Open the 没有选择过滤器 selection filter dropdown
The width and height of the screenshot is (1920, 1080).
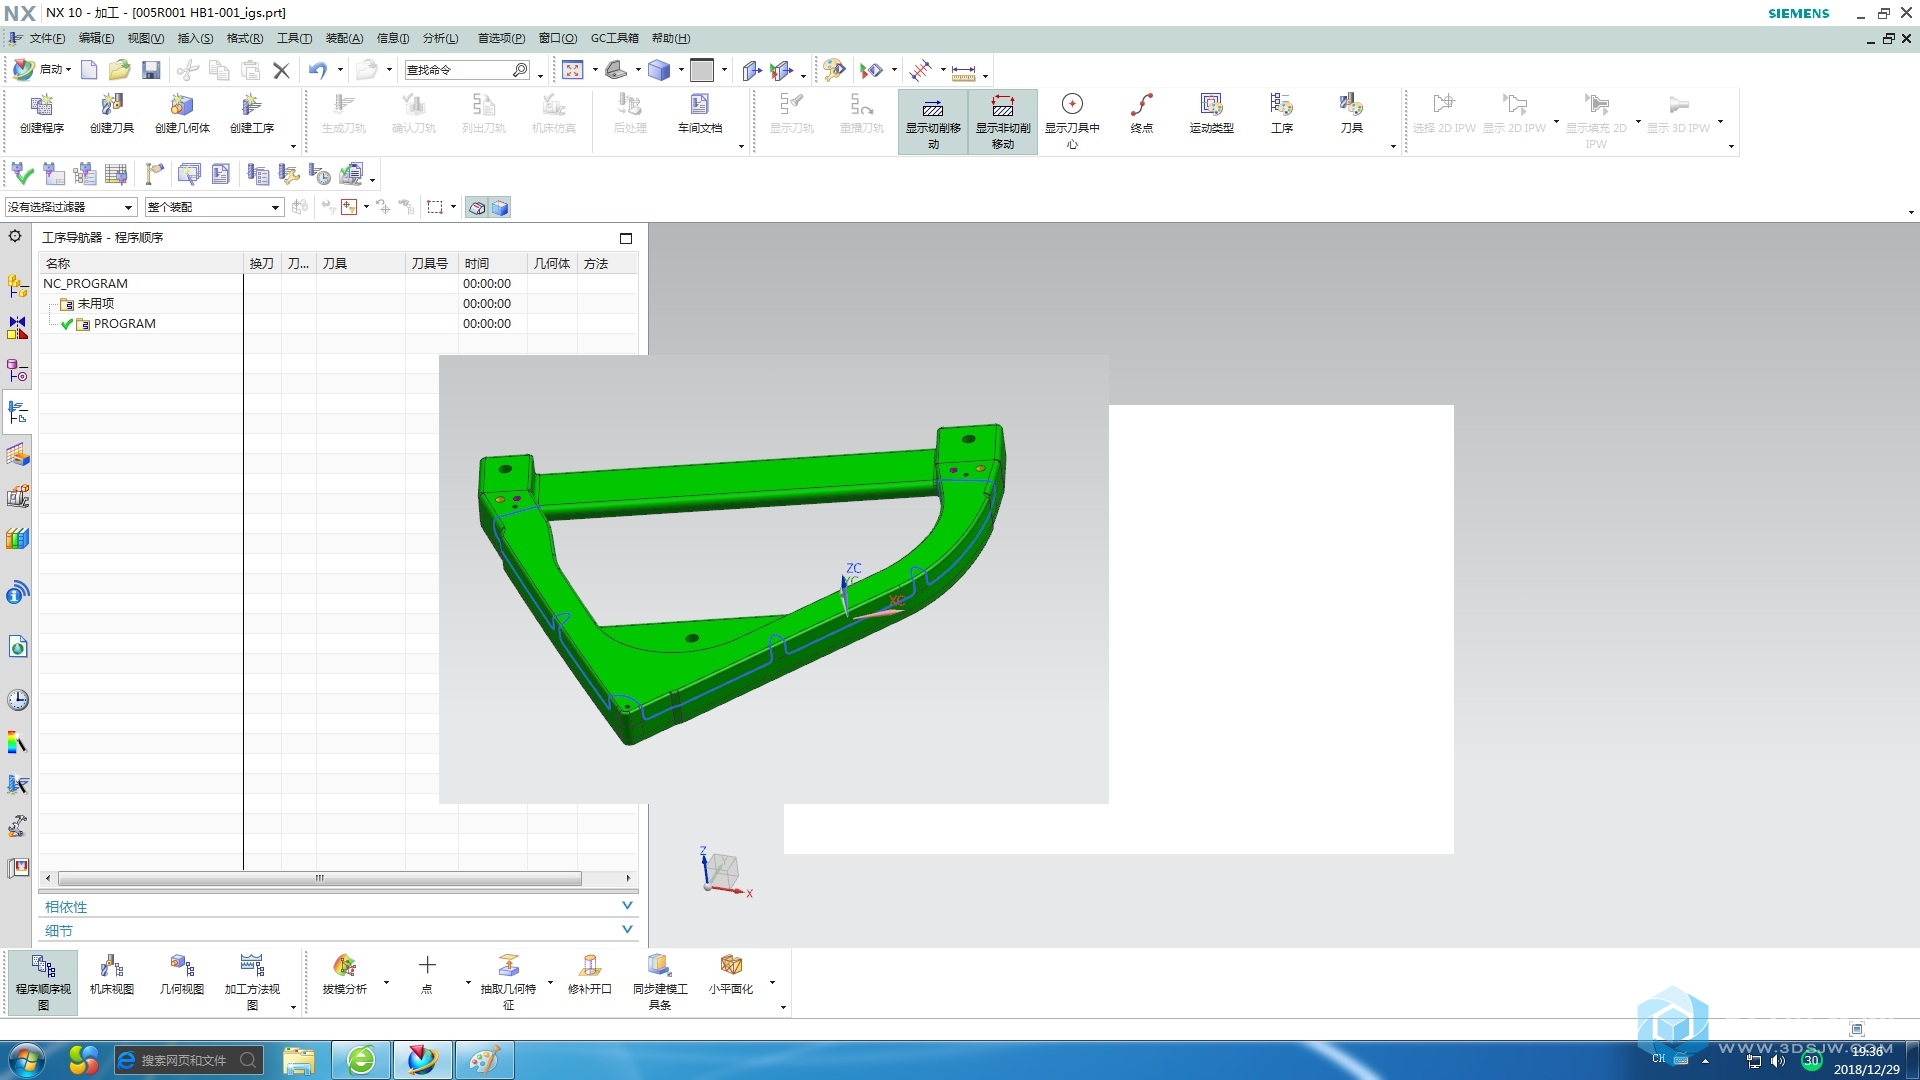pyautogui.click(x=70, y=207)
